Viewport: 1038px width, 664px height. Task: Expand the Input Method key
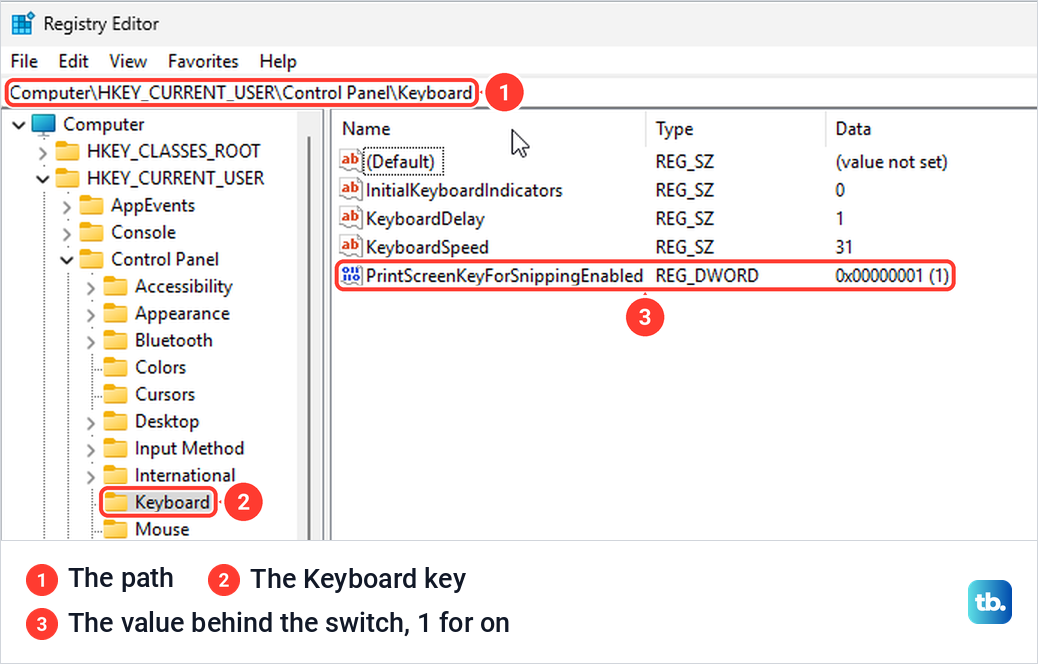pos(91,450)
